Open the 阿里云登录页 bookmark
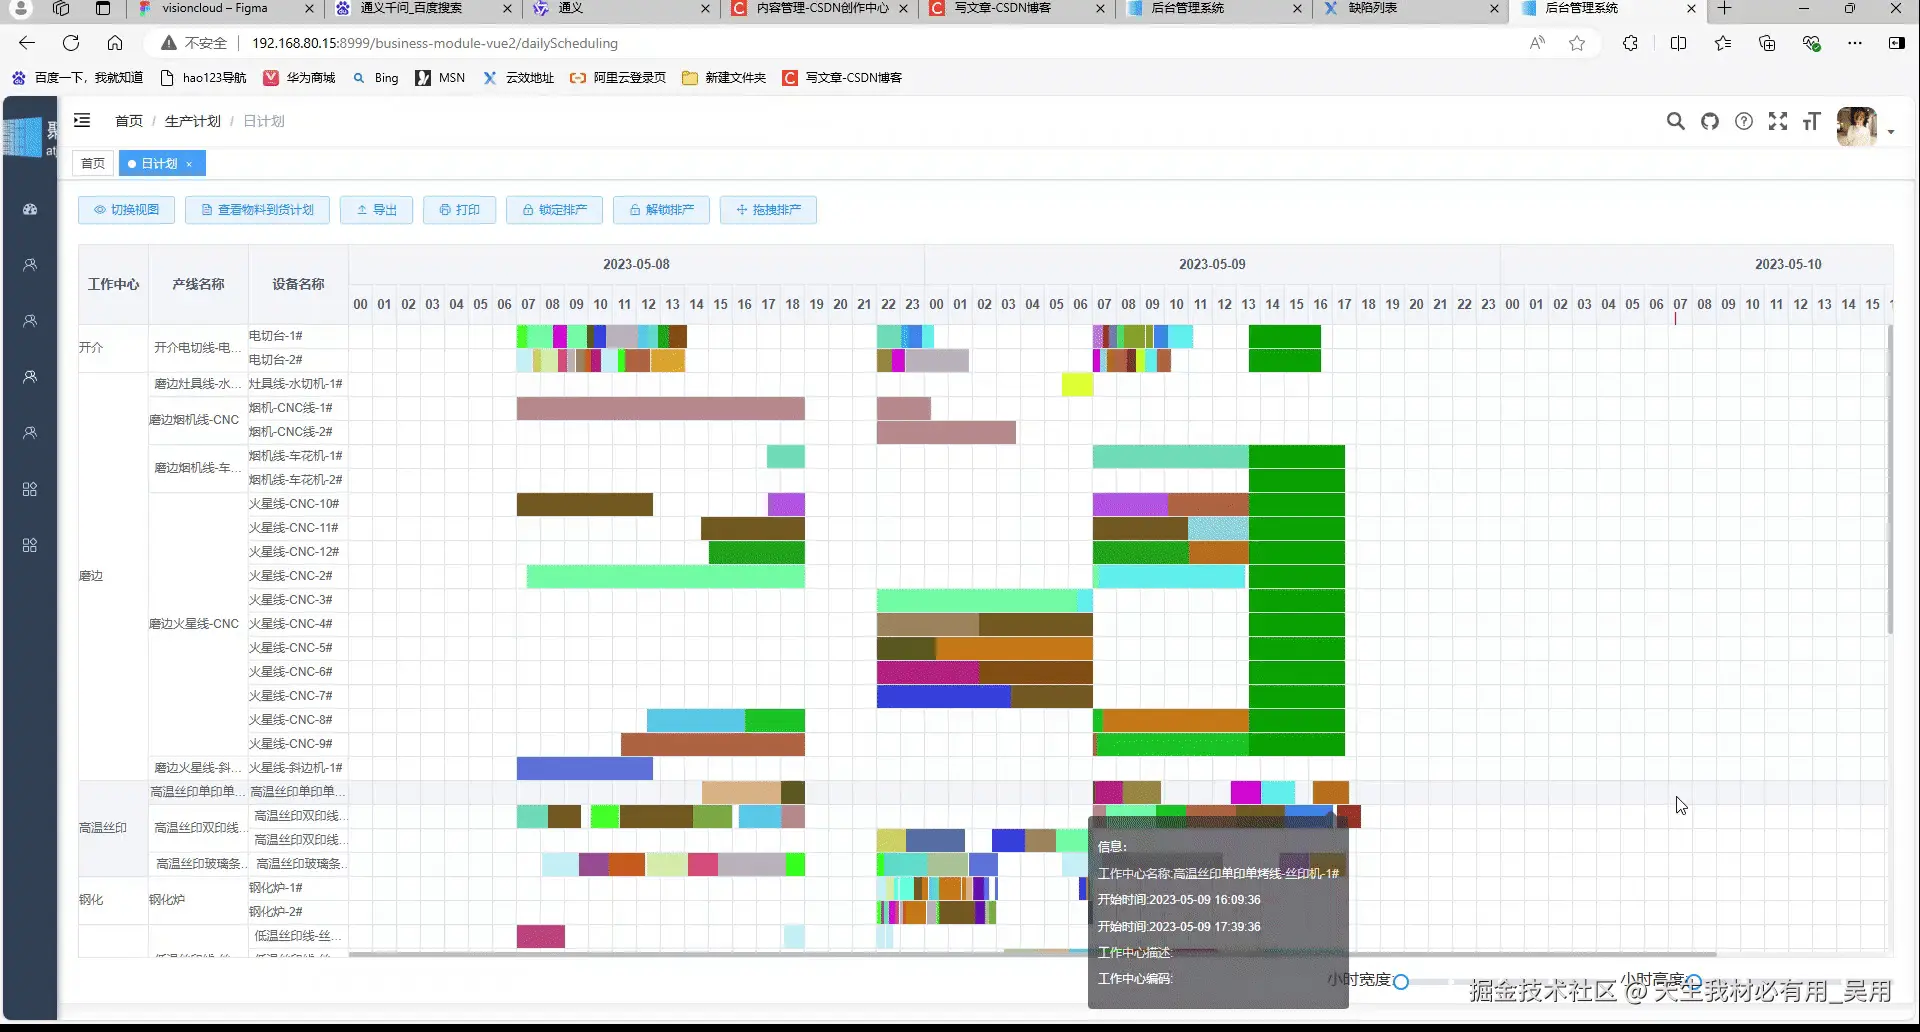This screenshot has width=1920, height=1032. [x=618, y=77]
